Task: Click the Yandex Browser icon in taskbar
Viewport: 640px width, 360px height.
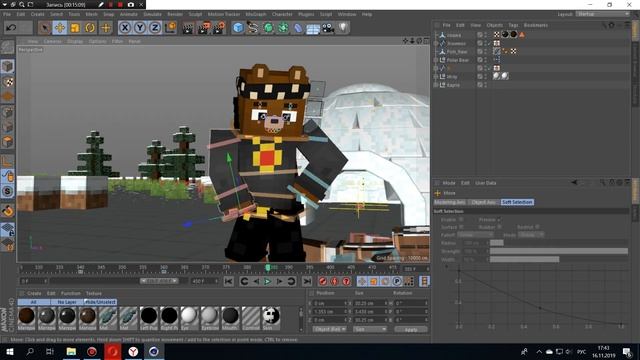Action: coord(133,351)
